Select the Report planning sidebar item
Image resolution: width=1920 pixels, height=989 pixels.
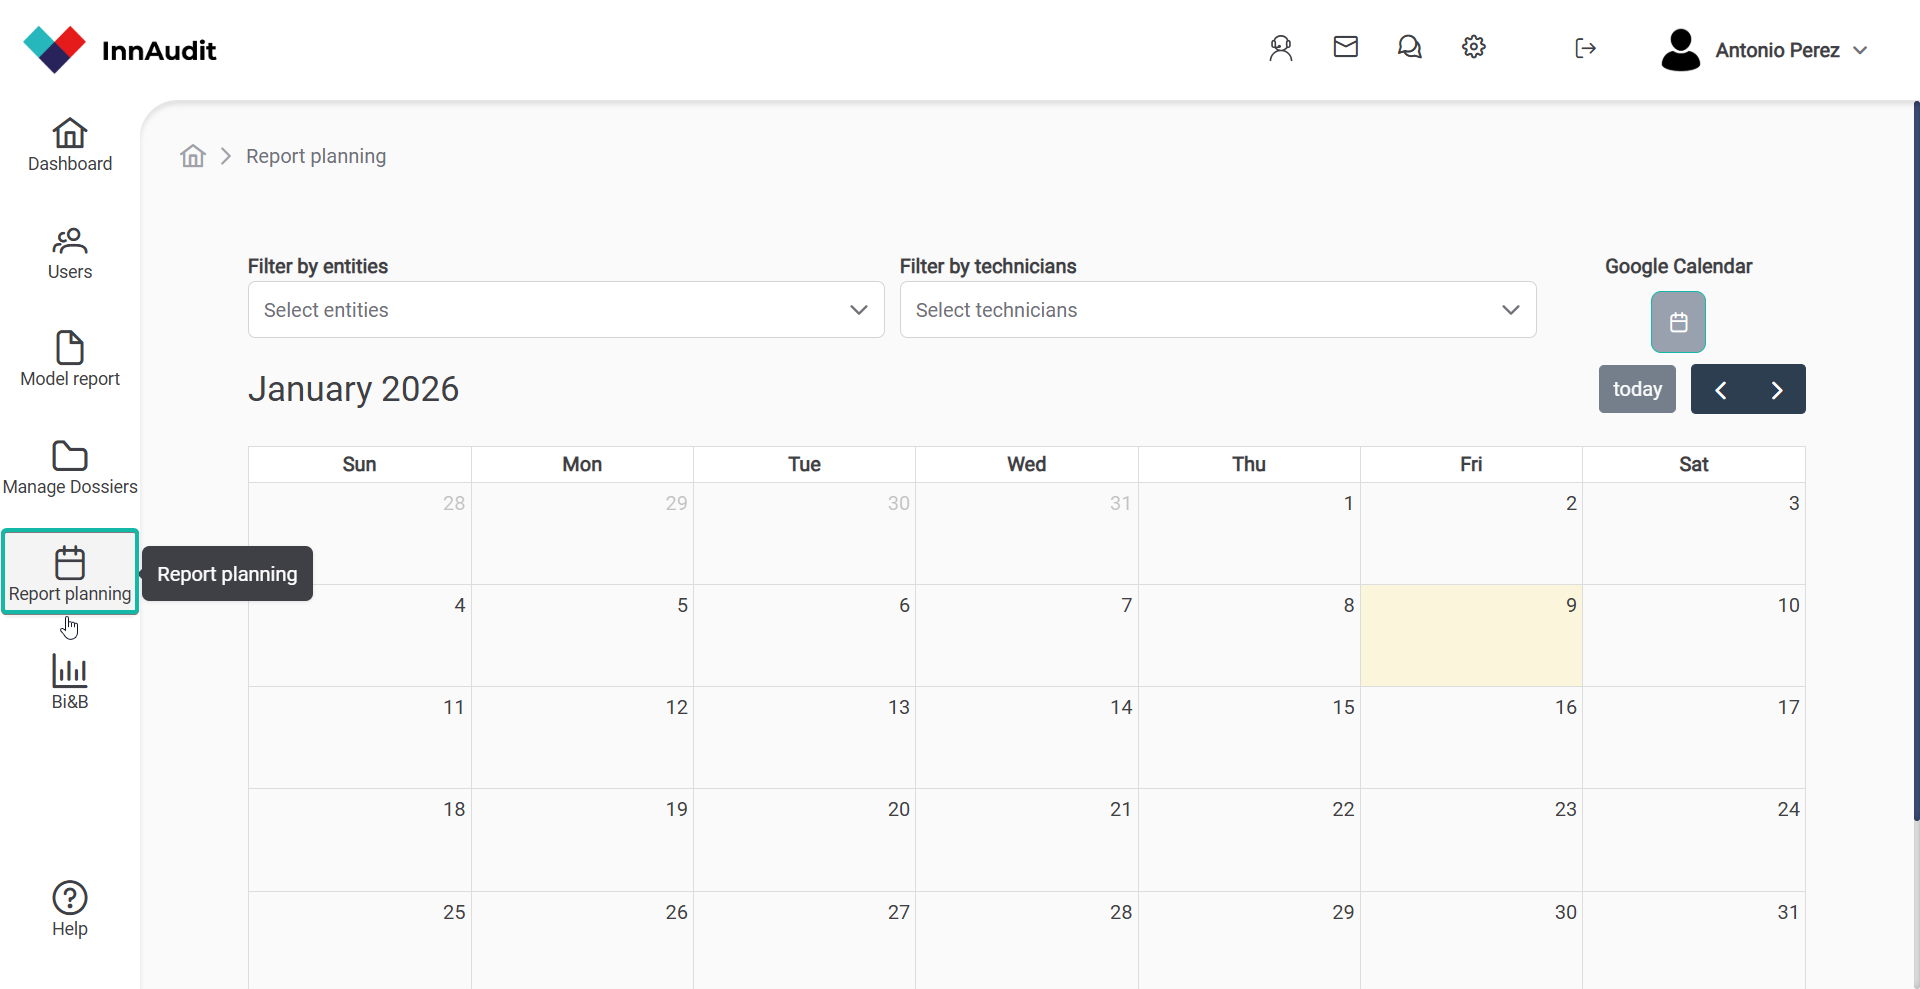70,573
